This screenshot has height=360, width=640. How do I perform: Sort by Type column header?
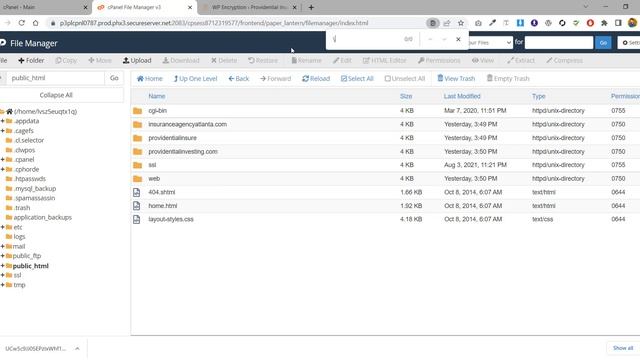point(538,96)
